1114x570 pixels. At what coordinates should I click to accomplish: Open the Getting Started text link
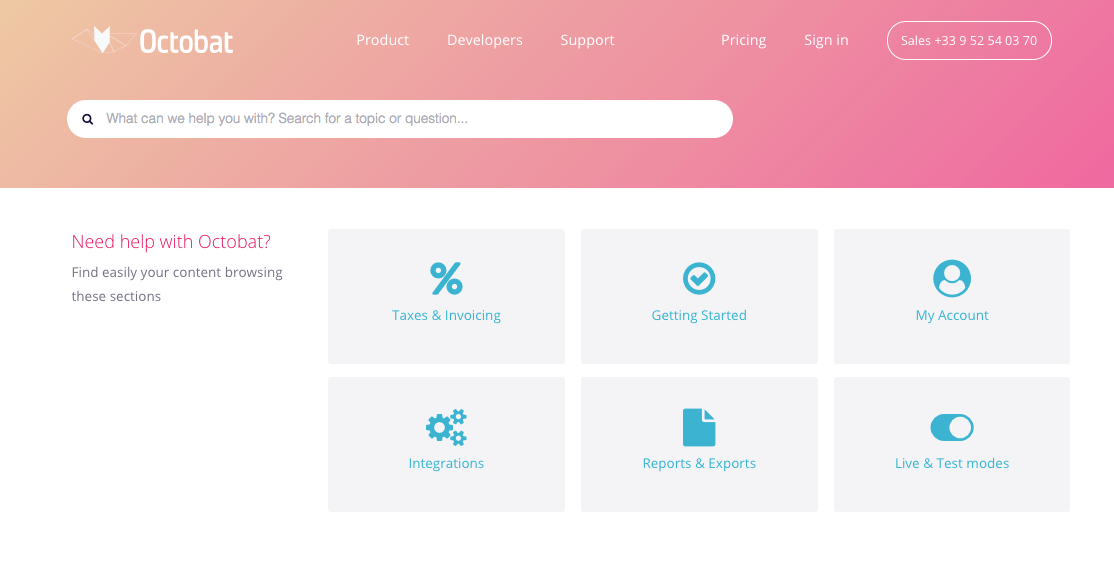tap(699, 315)
